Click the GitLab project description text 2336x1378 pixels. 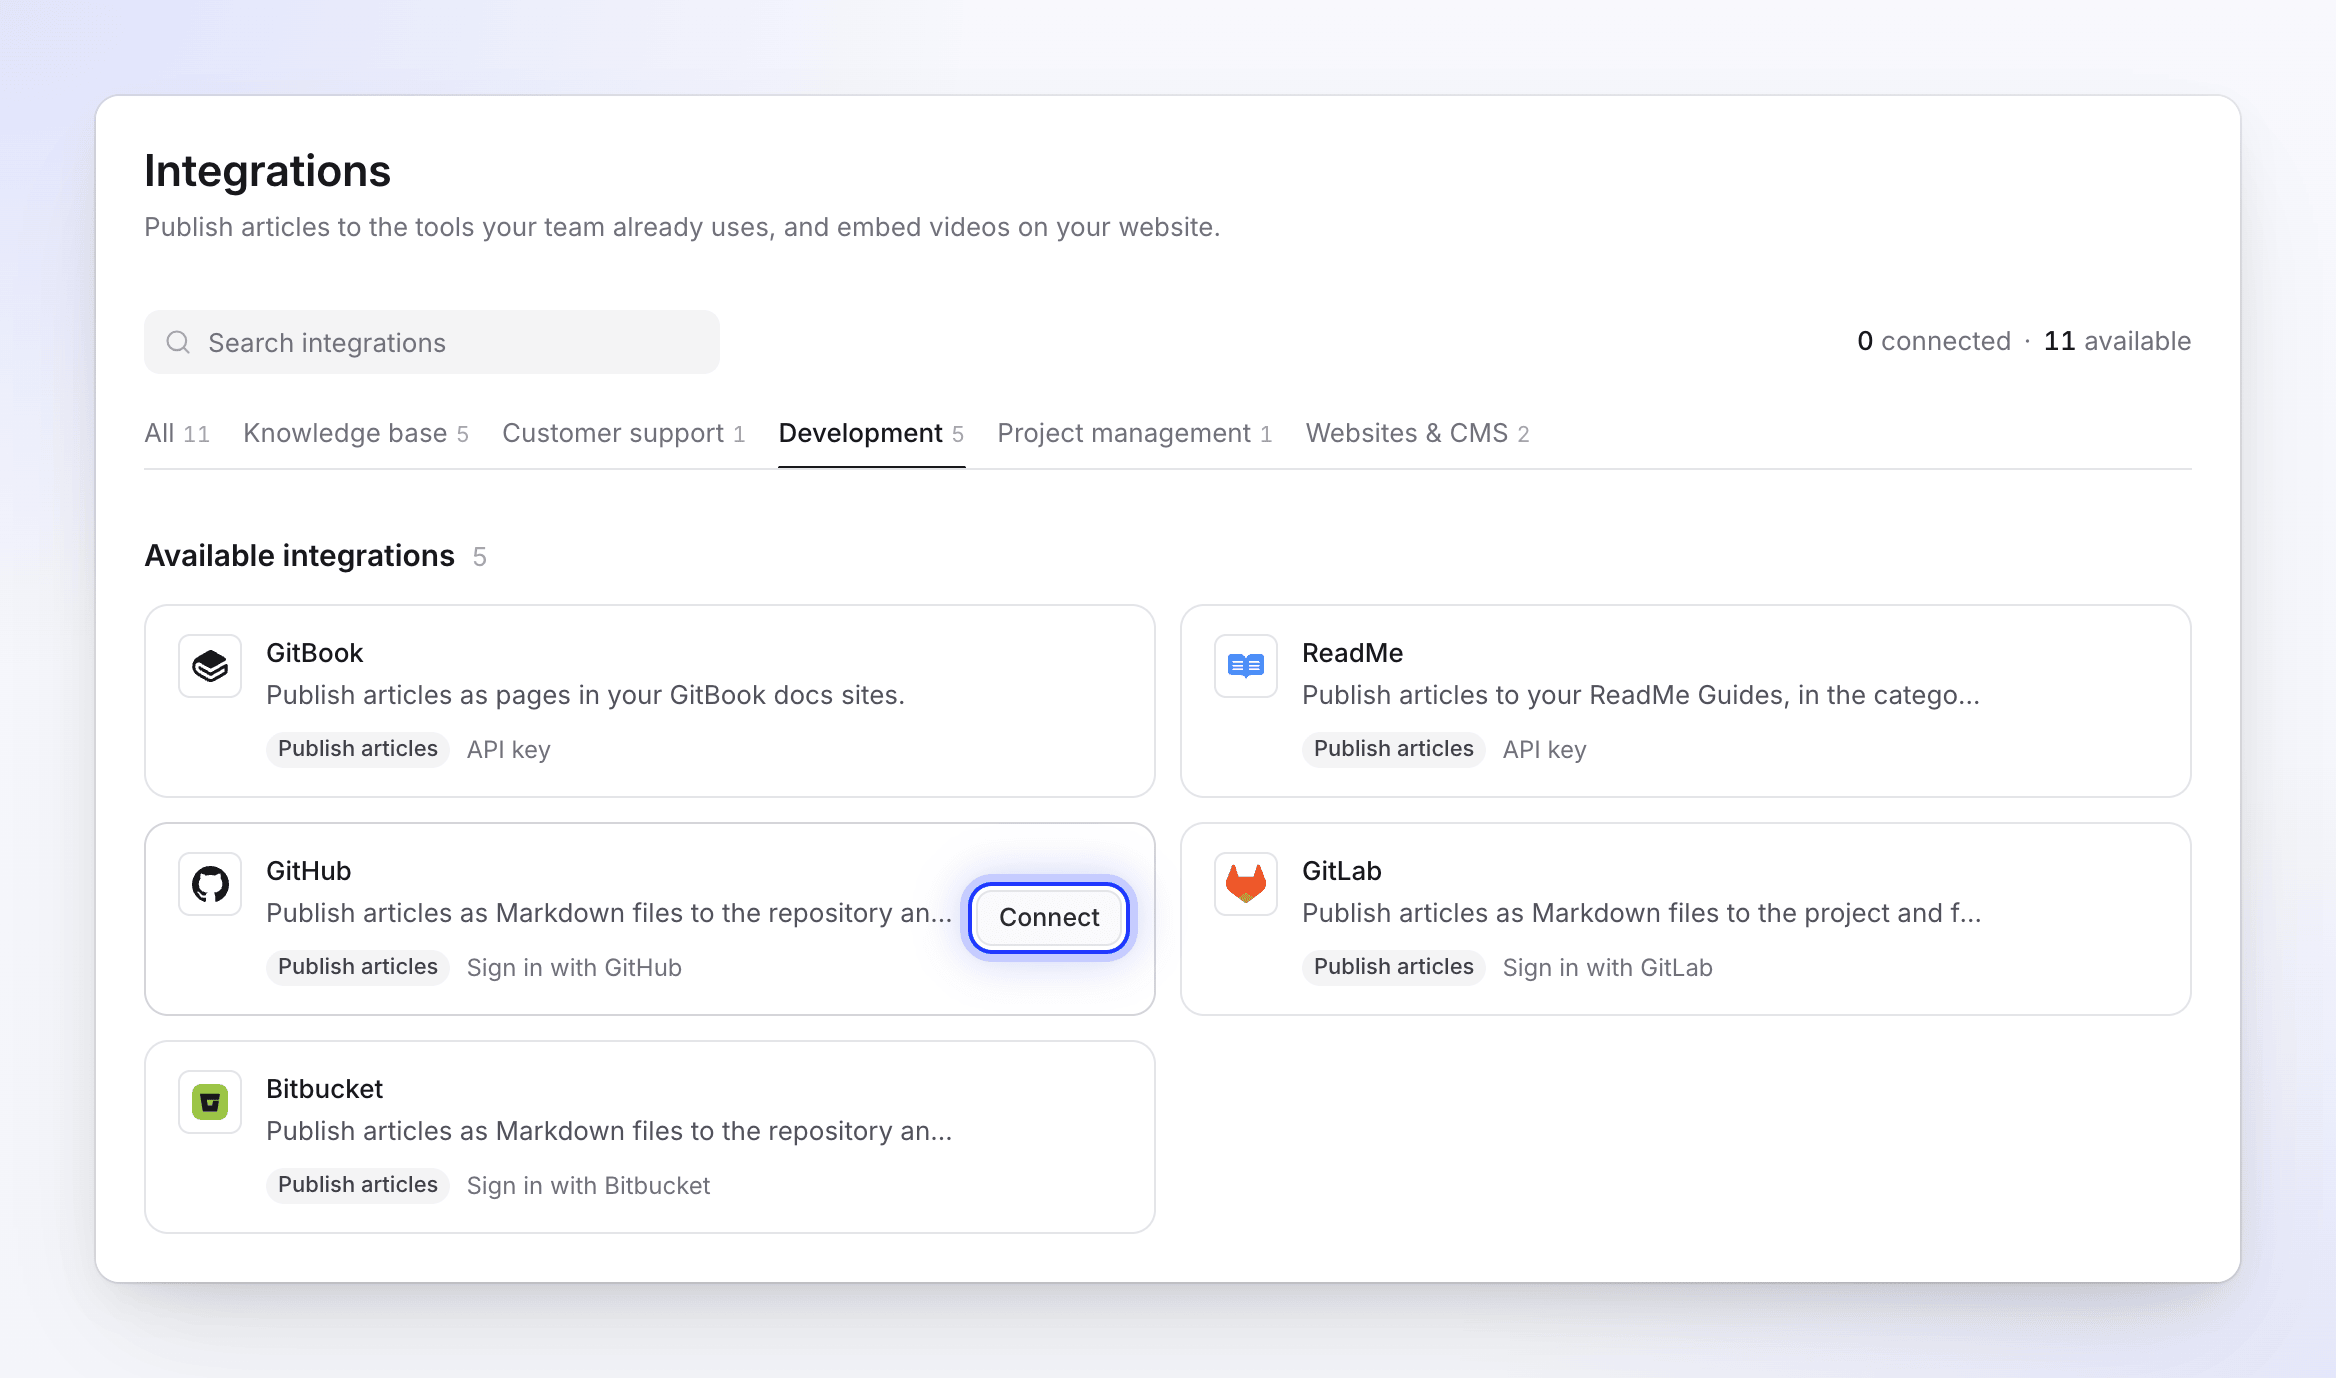click(x=1641, y=913)
